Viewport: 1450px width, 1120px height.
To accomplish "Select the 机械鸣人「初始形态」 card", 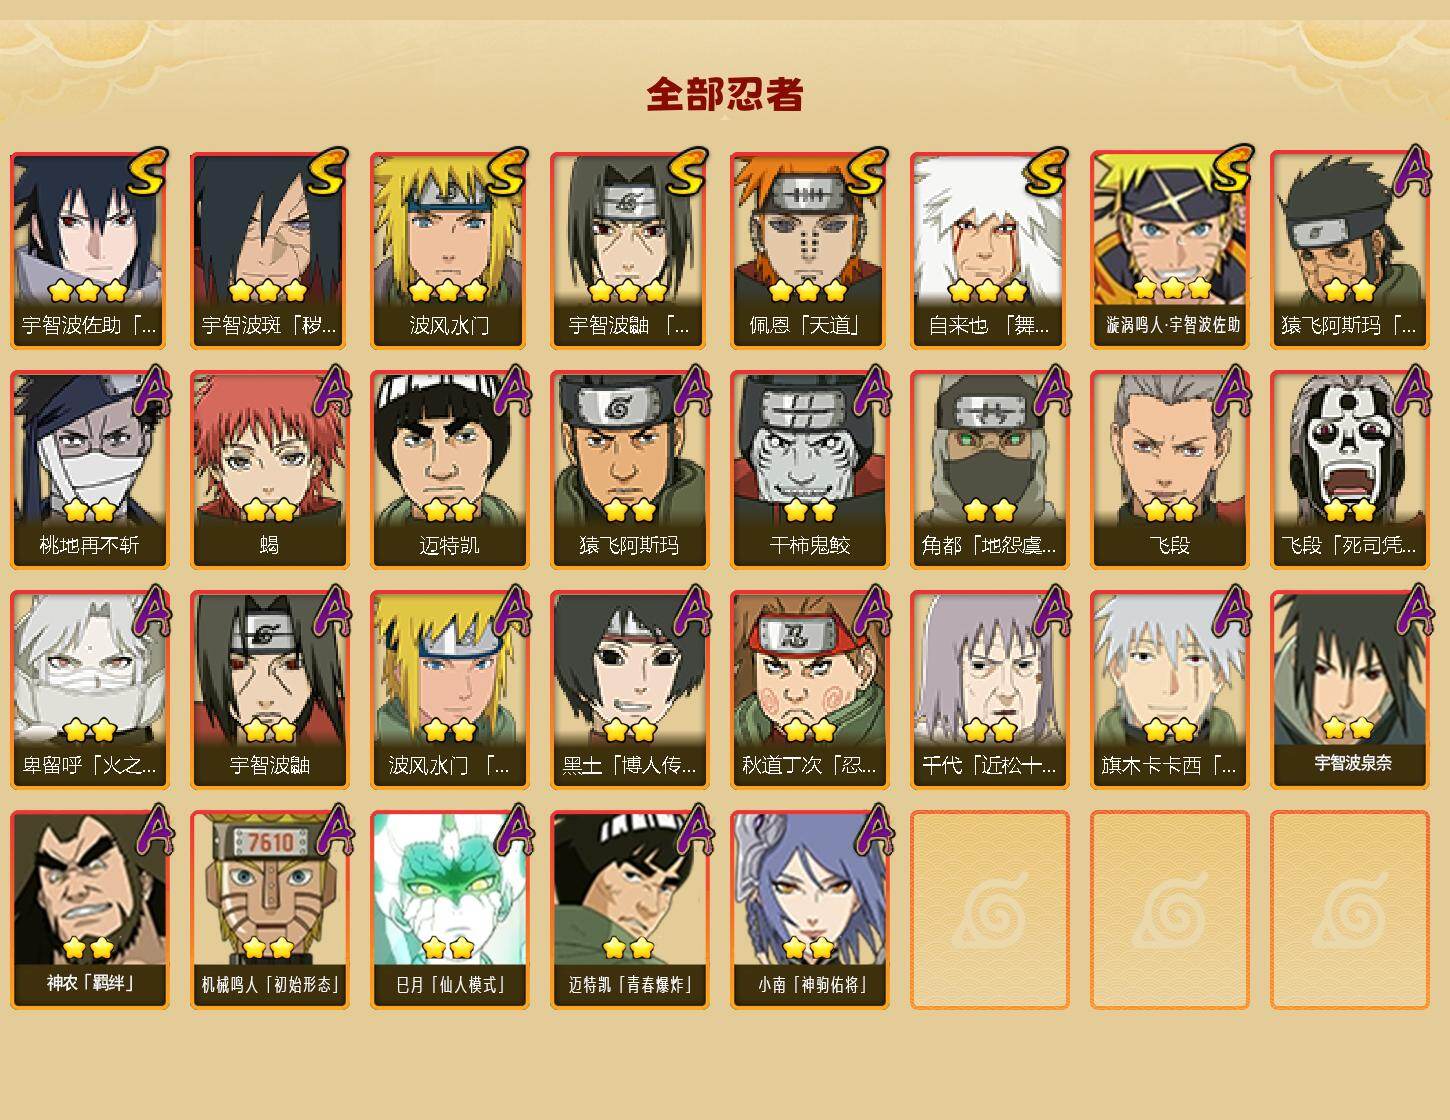I will pos(269,910).
